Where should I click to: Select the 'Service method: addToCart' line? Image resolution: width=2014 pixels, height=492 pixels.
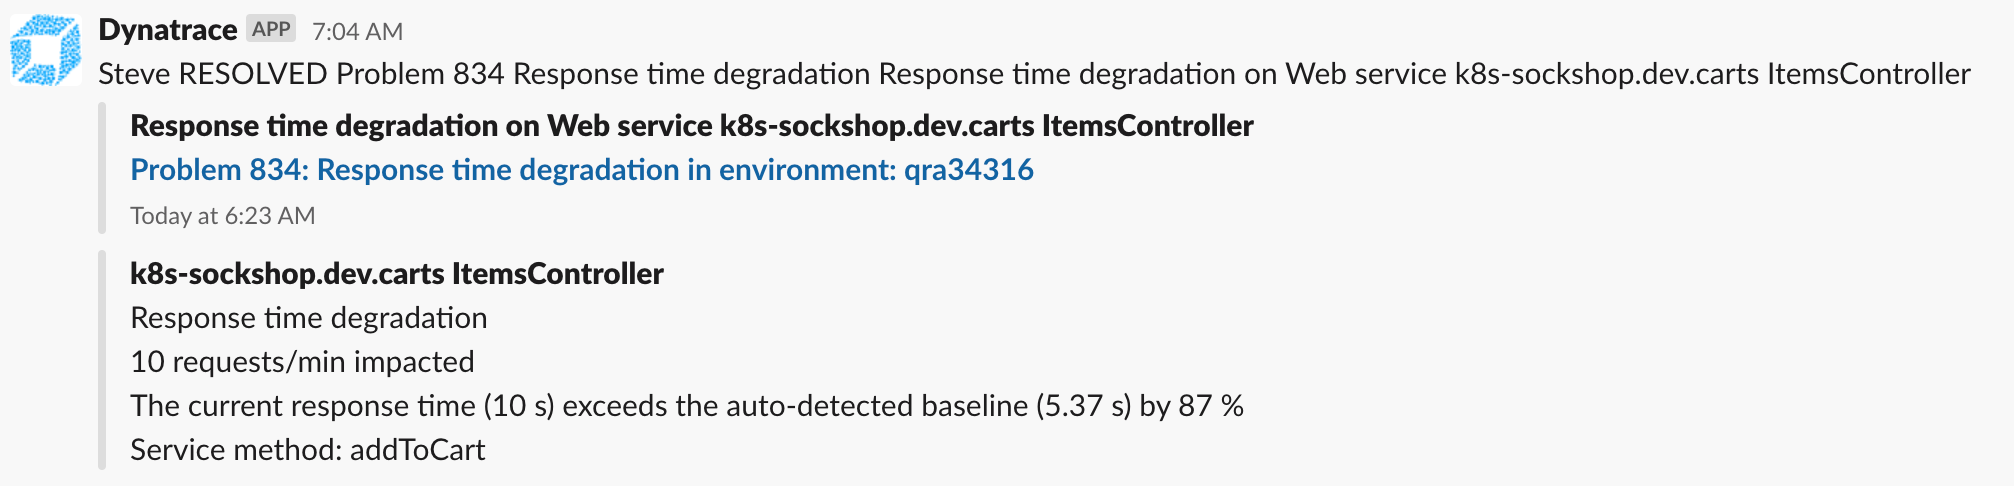click(307, 450)
